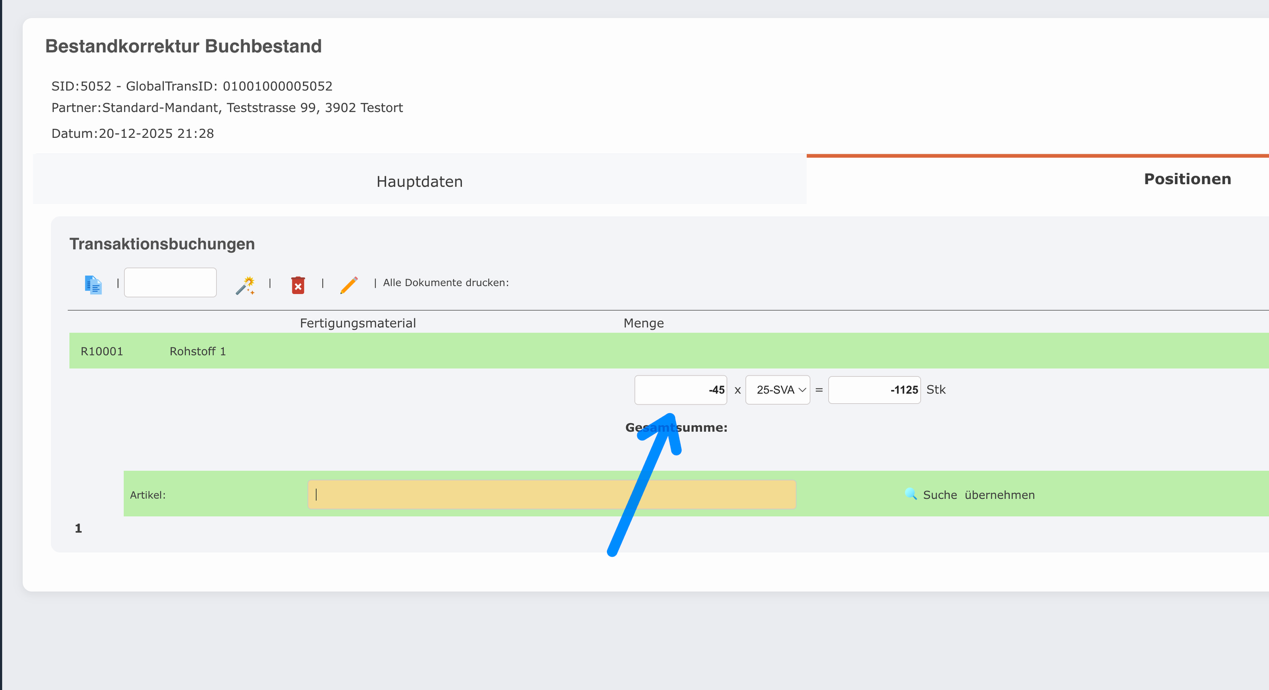The width and height of the screenshot is (1269, 690).
Task: Click the empty toolbar text box
Action: coord(170,283)
